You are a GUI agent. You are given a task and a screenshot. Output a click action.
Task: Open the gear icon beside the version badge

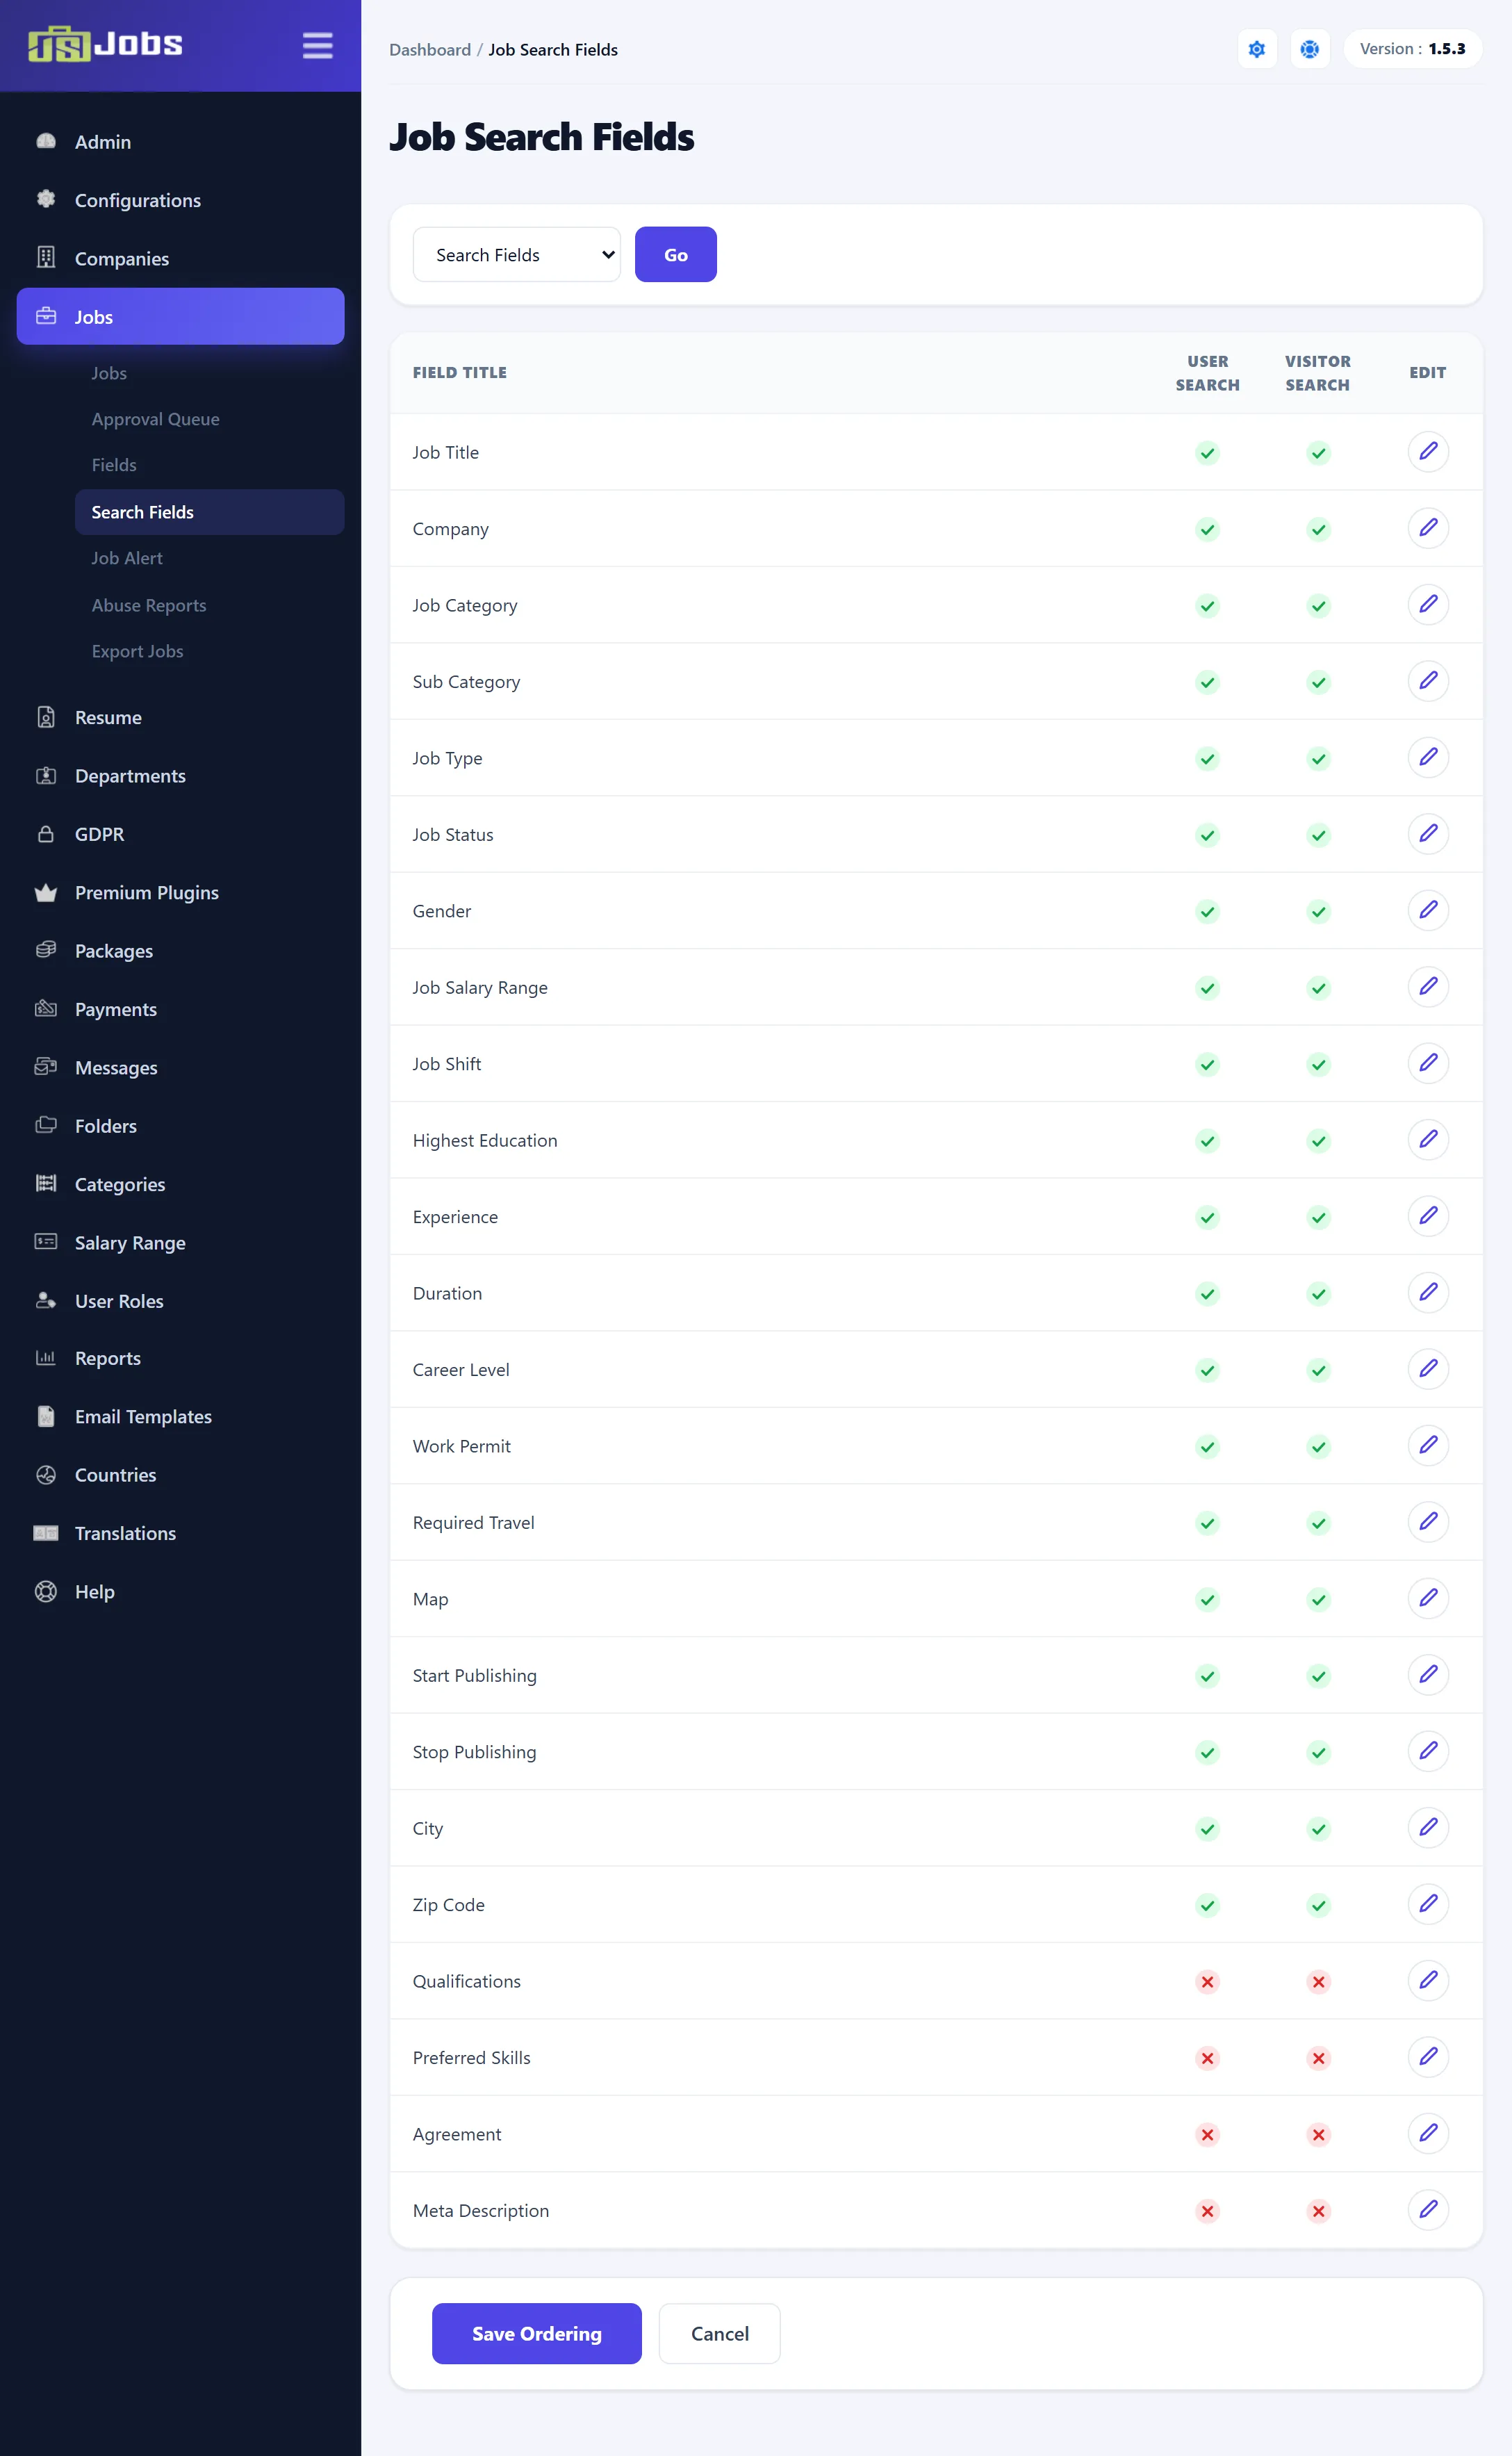[x=1257, y=49]
